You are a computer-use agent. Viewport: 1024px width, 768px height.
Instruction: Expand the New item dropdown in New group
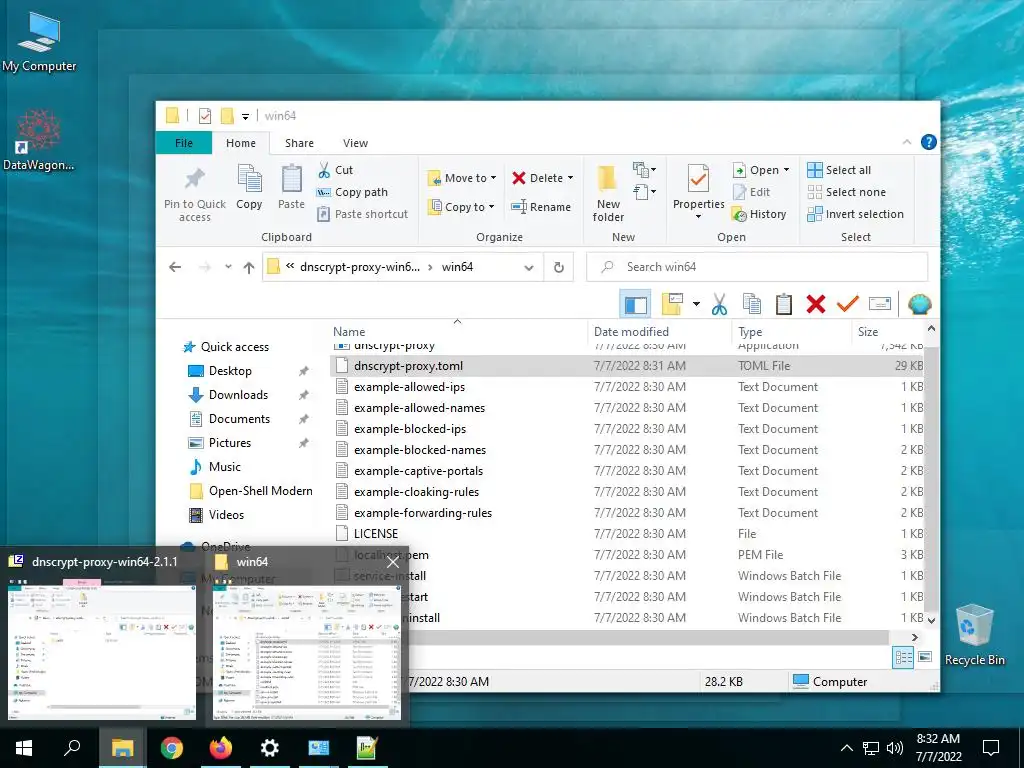click(645, 170)
